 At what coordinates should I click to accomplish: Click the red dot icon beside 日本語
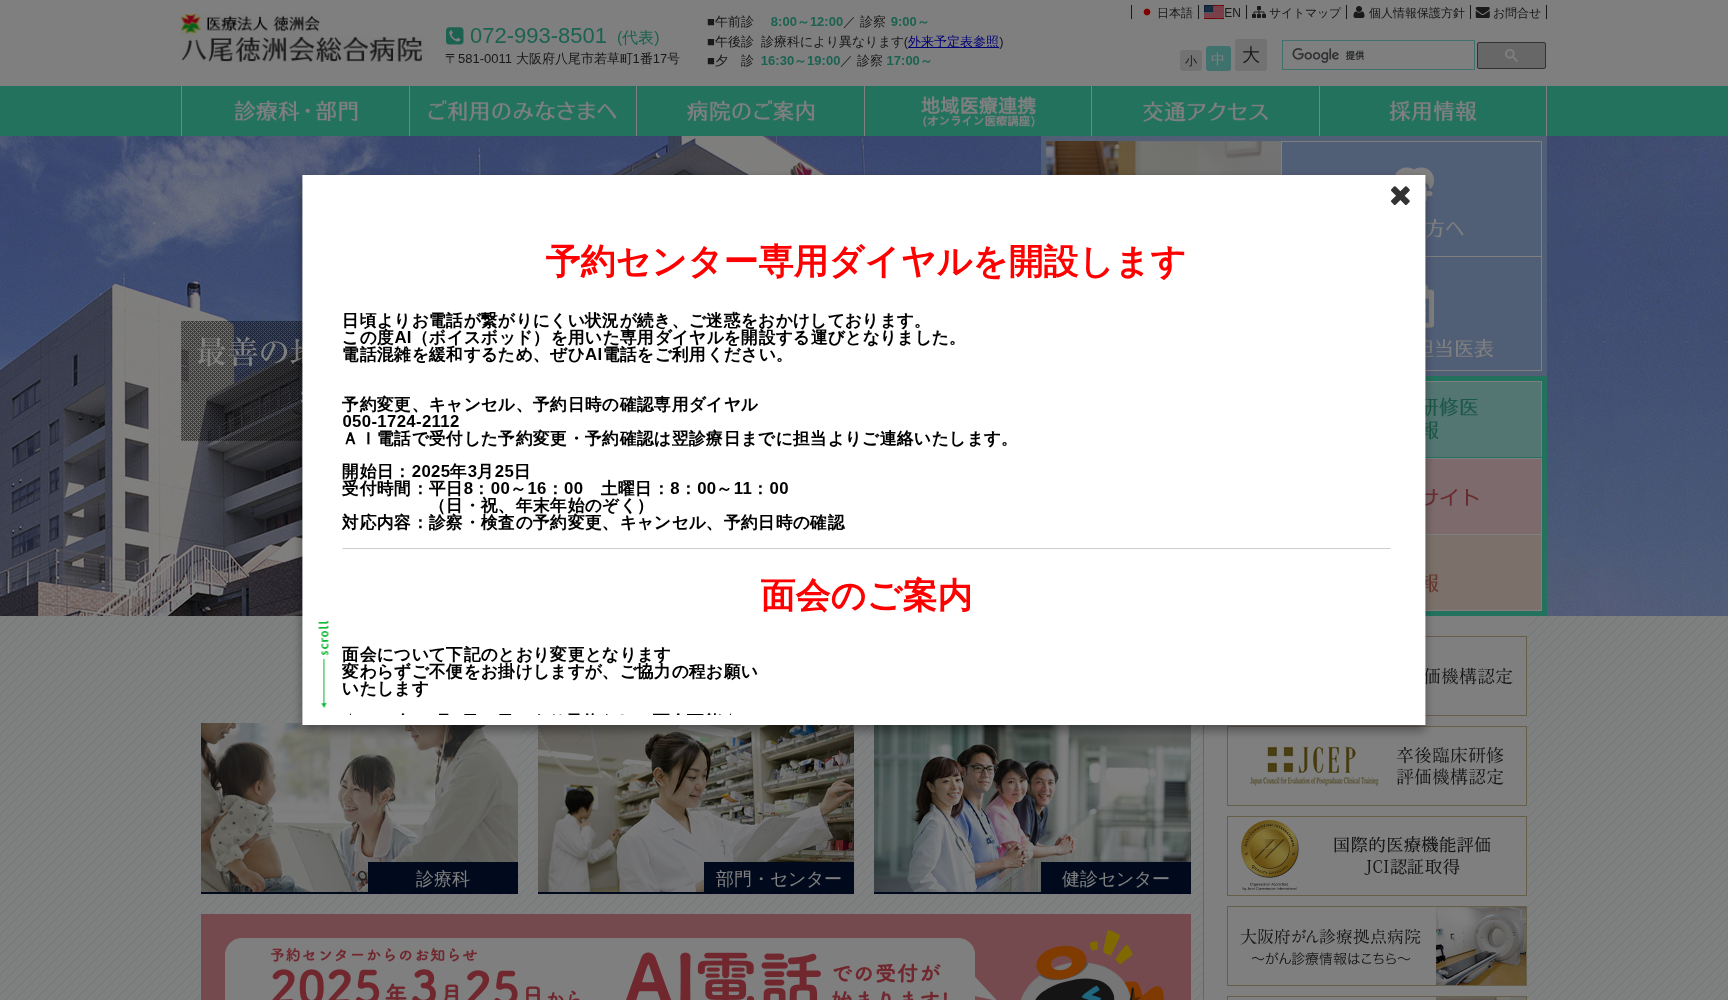[x=1146, y=13]
